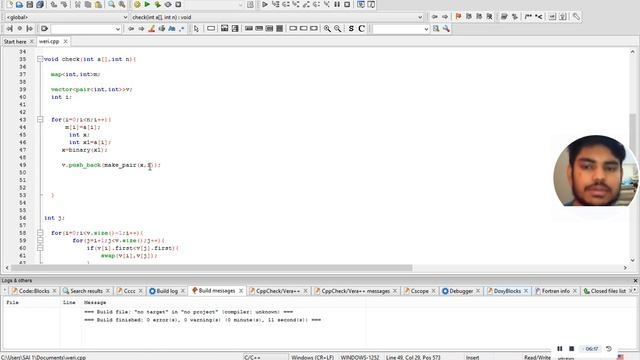Open the search text combo box dropdown
Viewport: 640px width, 360px height.
118,29
